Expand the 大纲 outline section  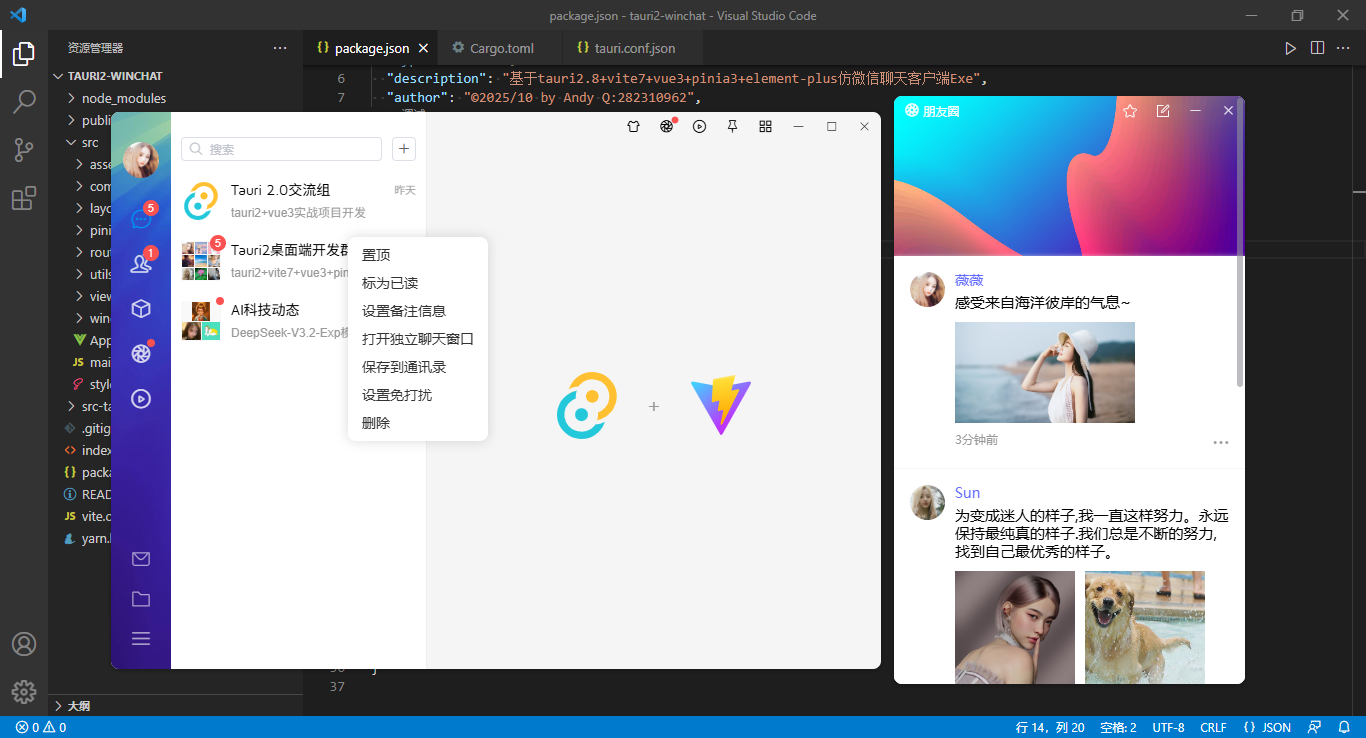pyautogui.click(x=175, y=705)
